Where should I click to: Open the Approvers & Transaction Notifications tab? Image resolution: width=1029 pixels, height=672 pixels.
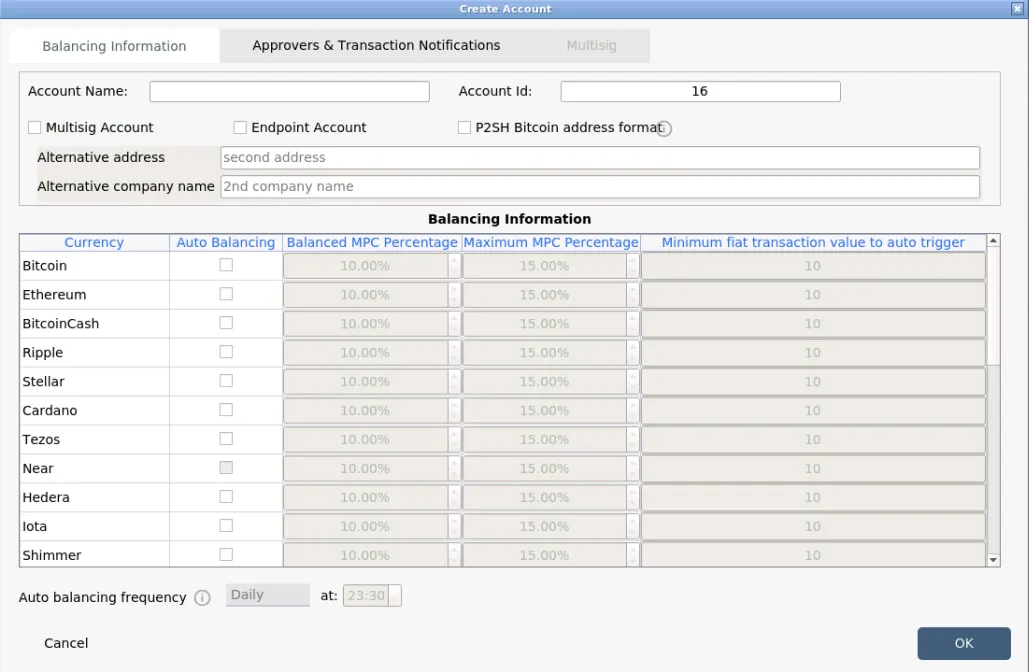pyautogui.click(x=376, y=45)
